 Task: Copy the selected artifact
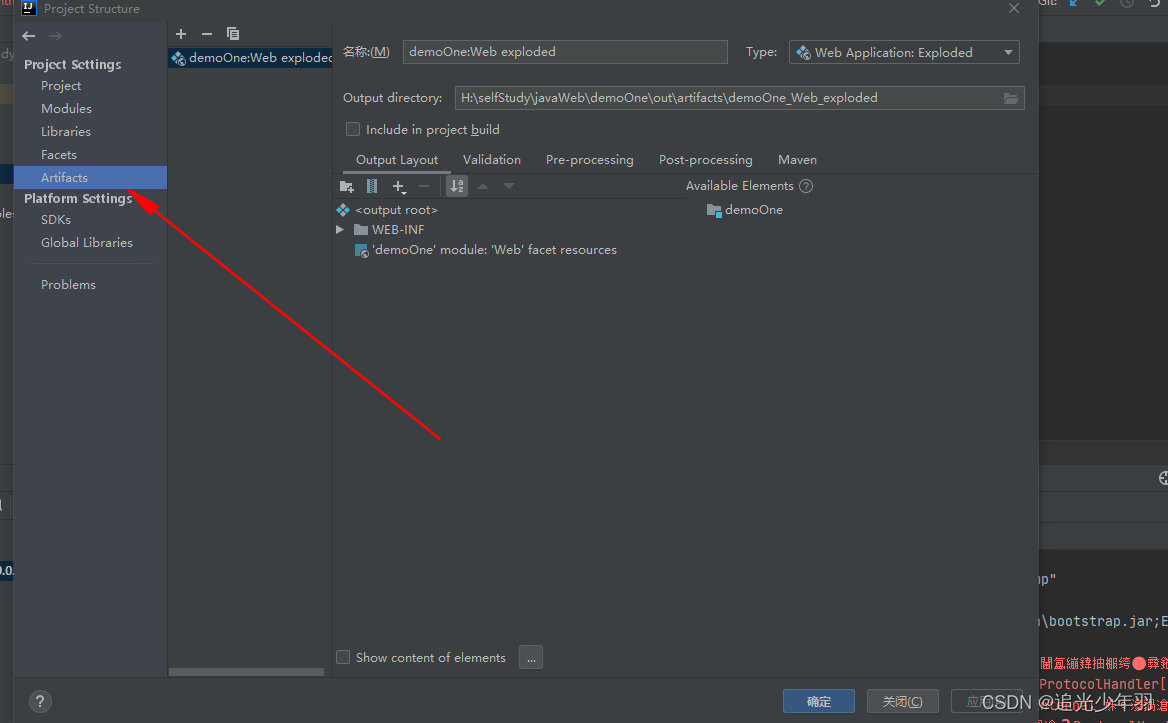[x=233, y=34]
